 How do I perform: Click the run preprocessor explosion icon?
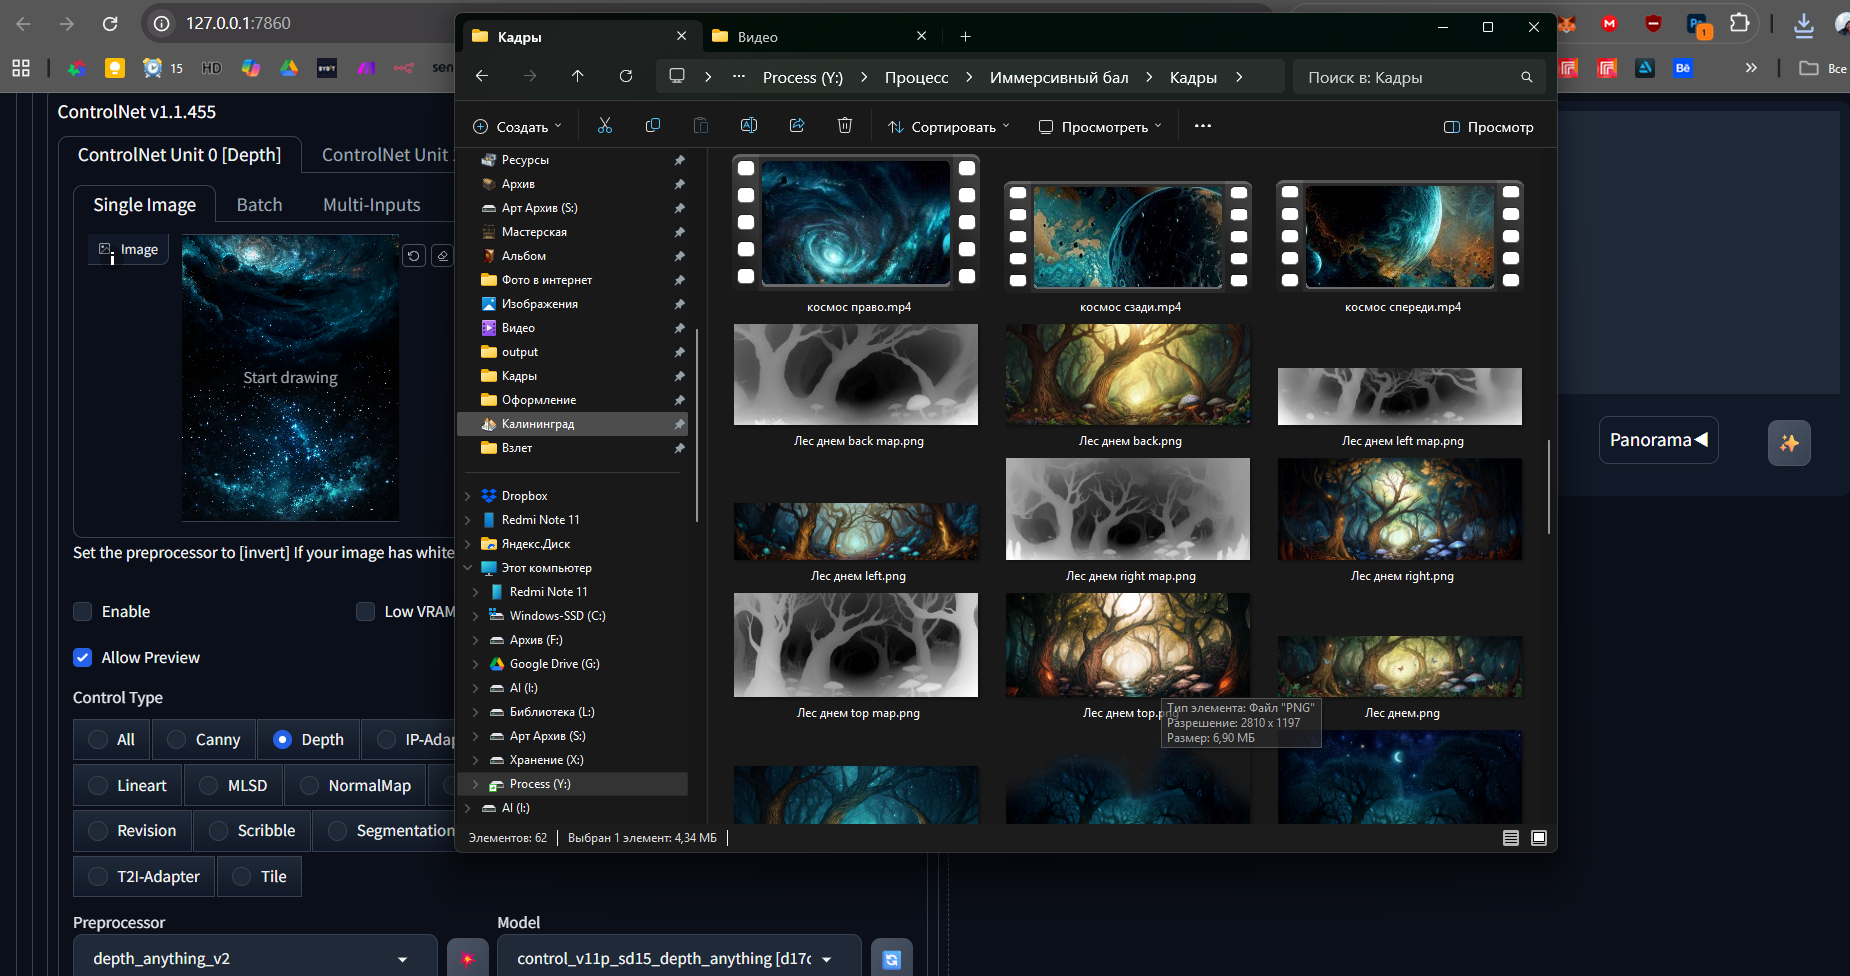click(467, 959)
